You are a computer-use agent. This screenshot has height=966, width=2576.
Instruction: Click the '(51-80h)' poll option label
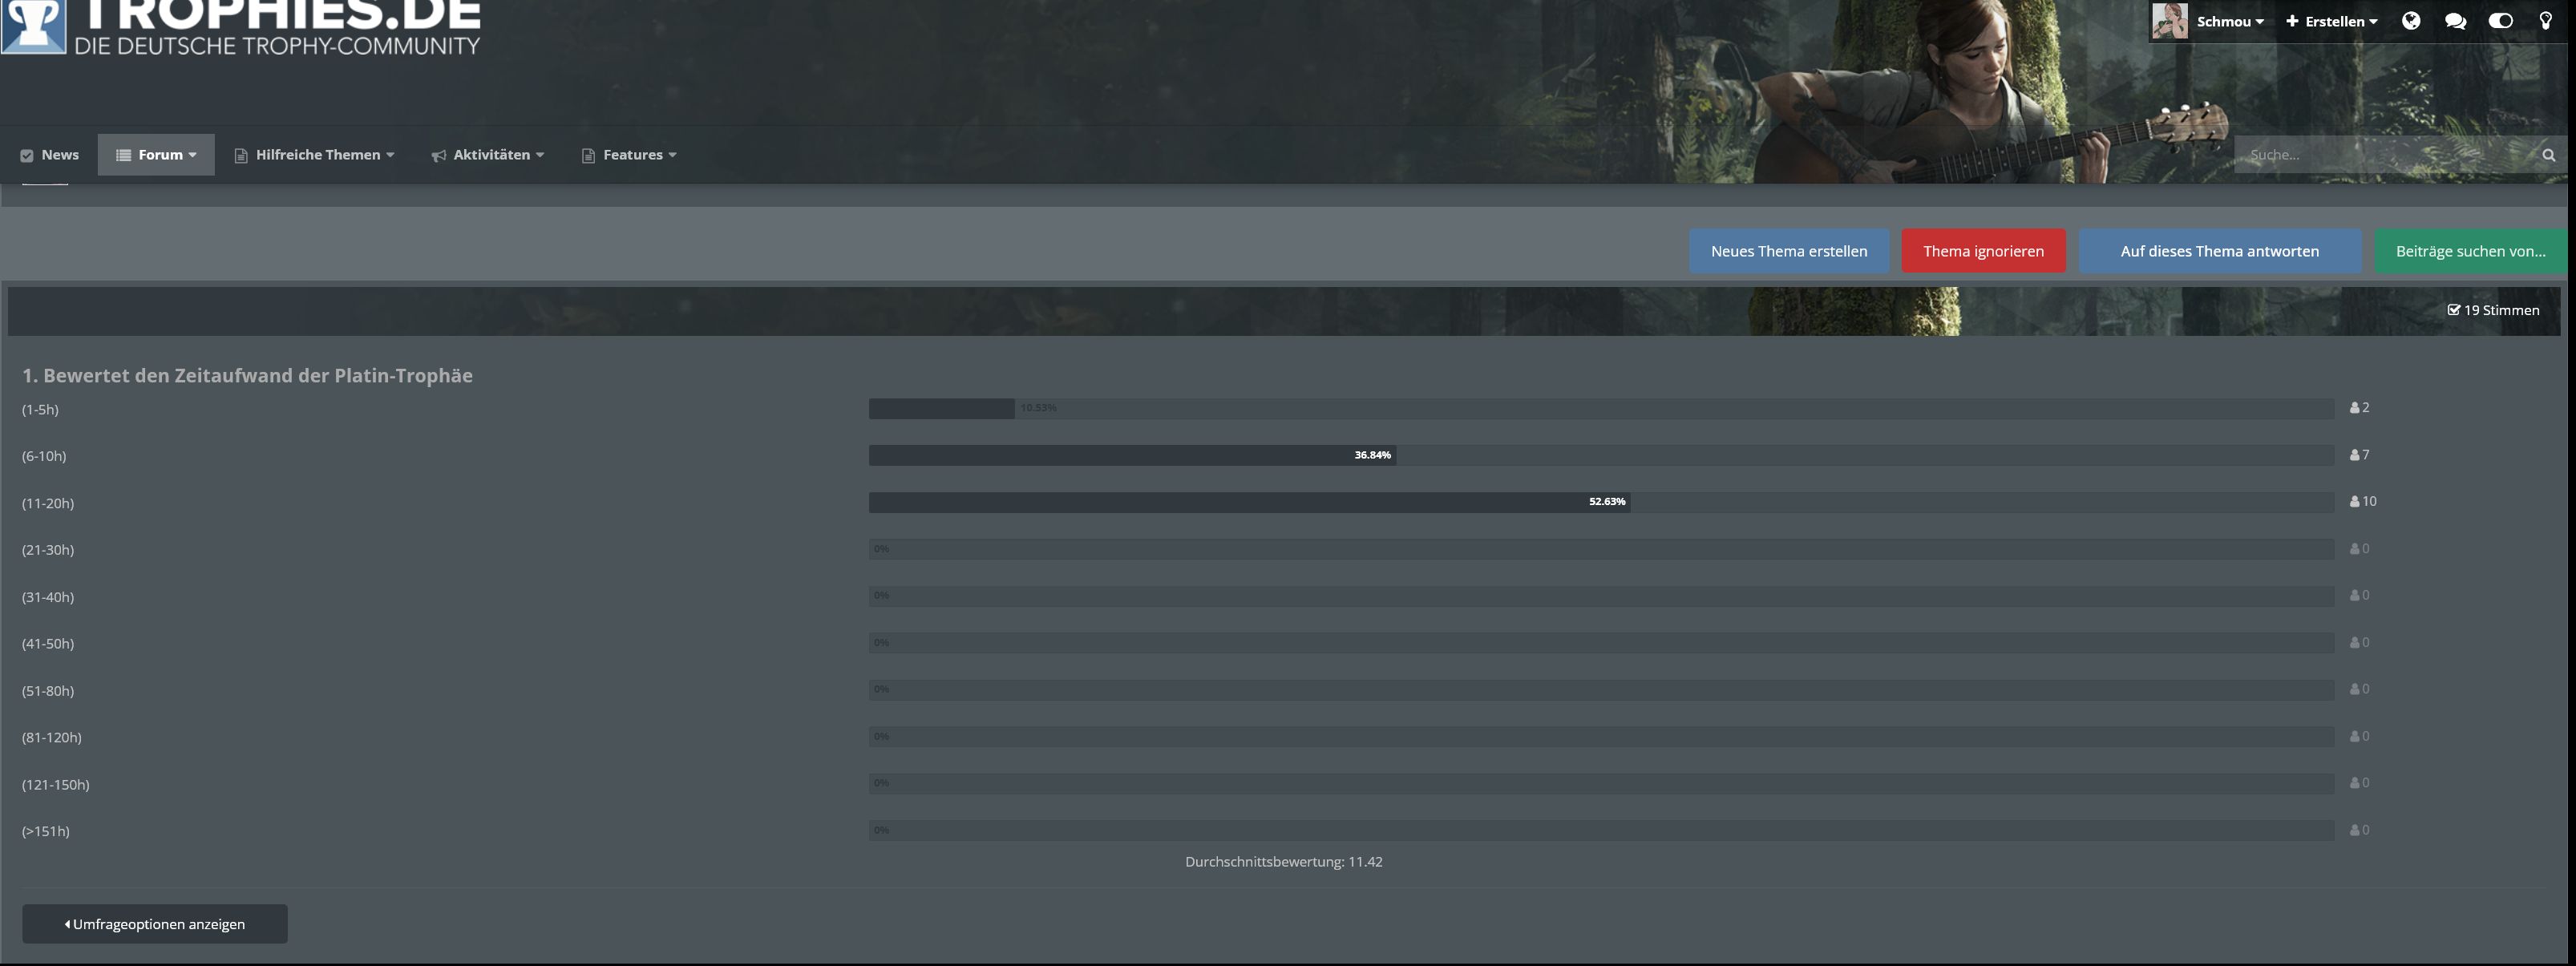pyautogui.click(x=48, y=691)
